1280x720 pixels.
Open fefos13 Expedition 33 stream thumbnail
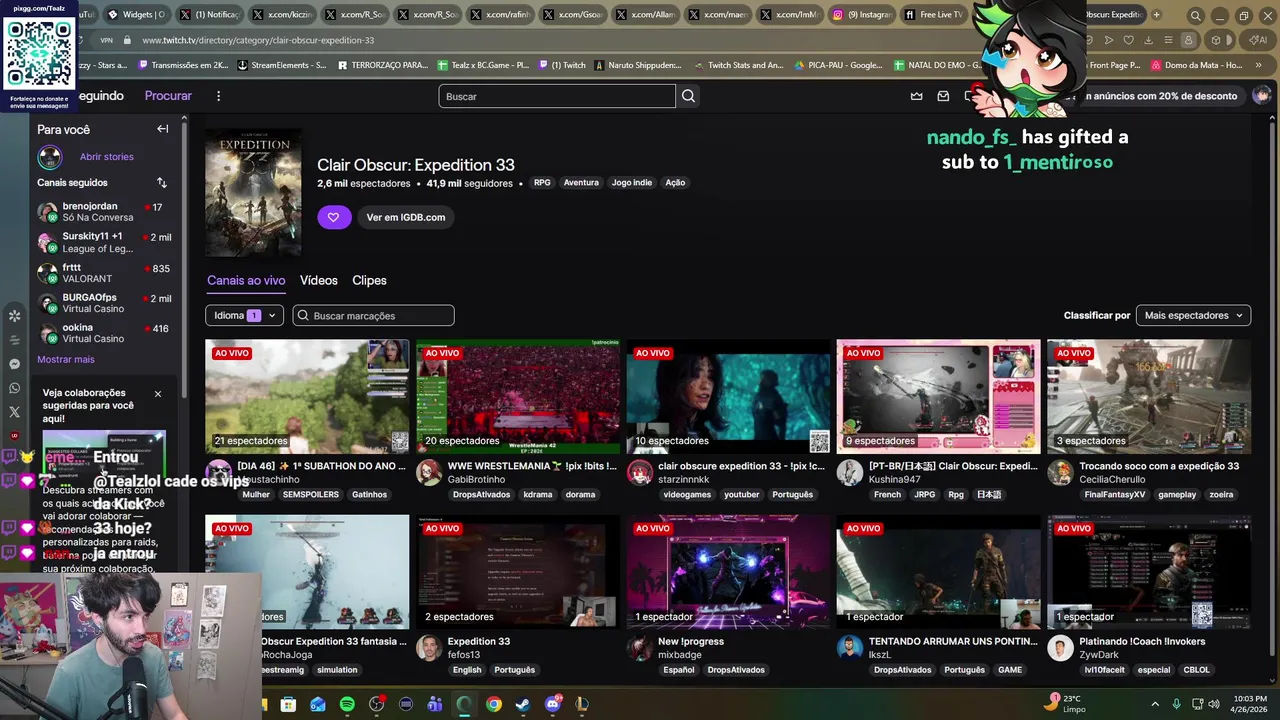click(x=518, y=572)
